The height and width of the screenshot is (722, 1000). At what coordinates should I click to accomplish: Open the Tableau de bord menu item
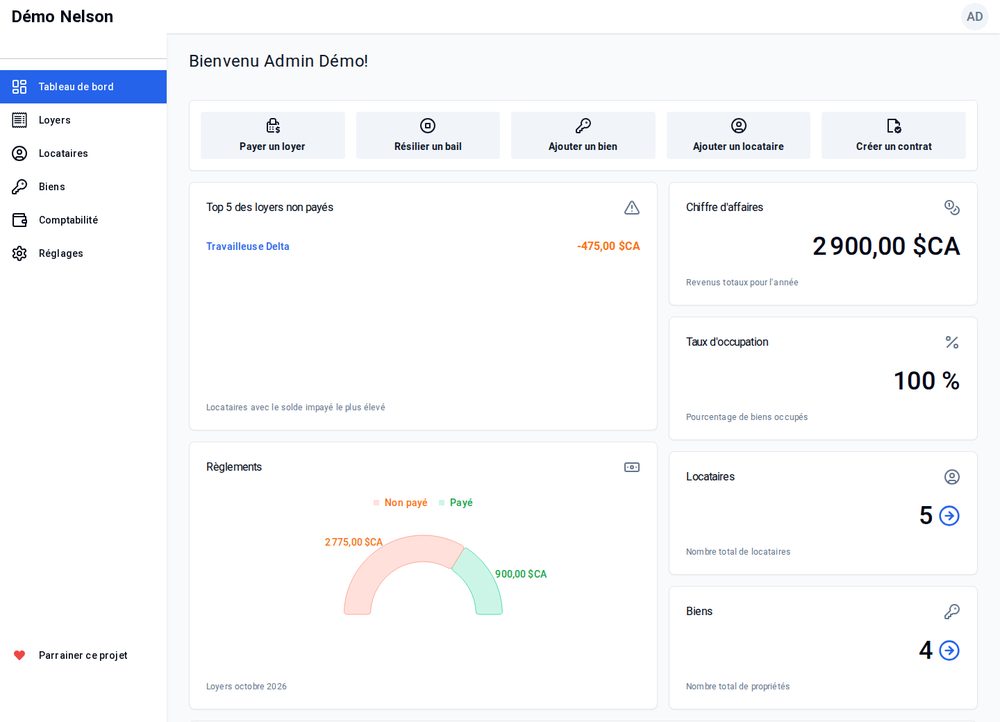pyautogui.click(x=84, y=87)
